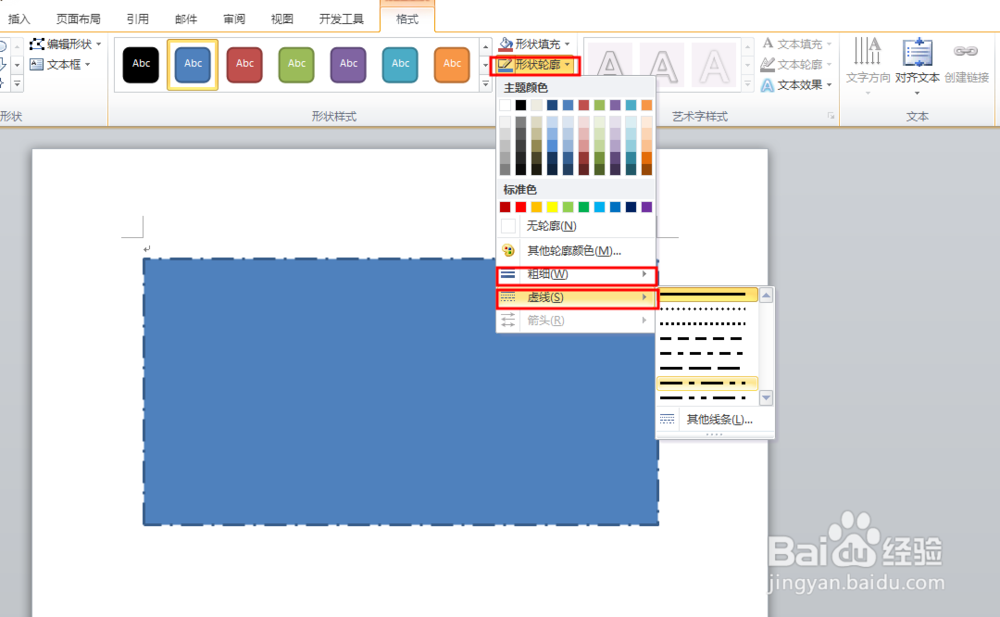This screenshot has height=617, width=1000.
Task: Pick purple standard color swatch
Action: coord(647,207)
